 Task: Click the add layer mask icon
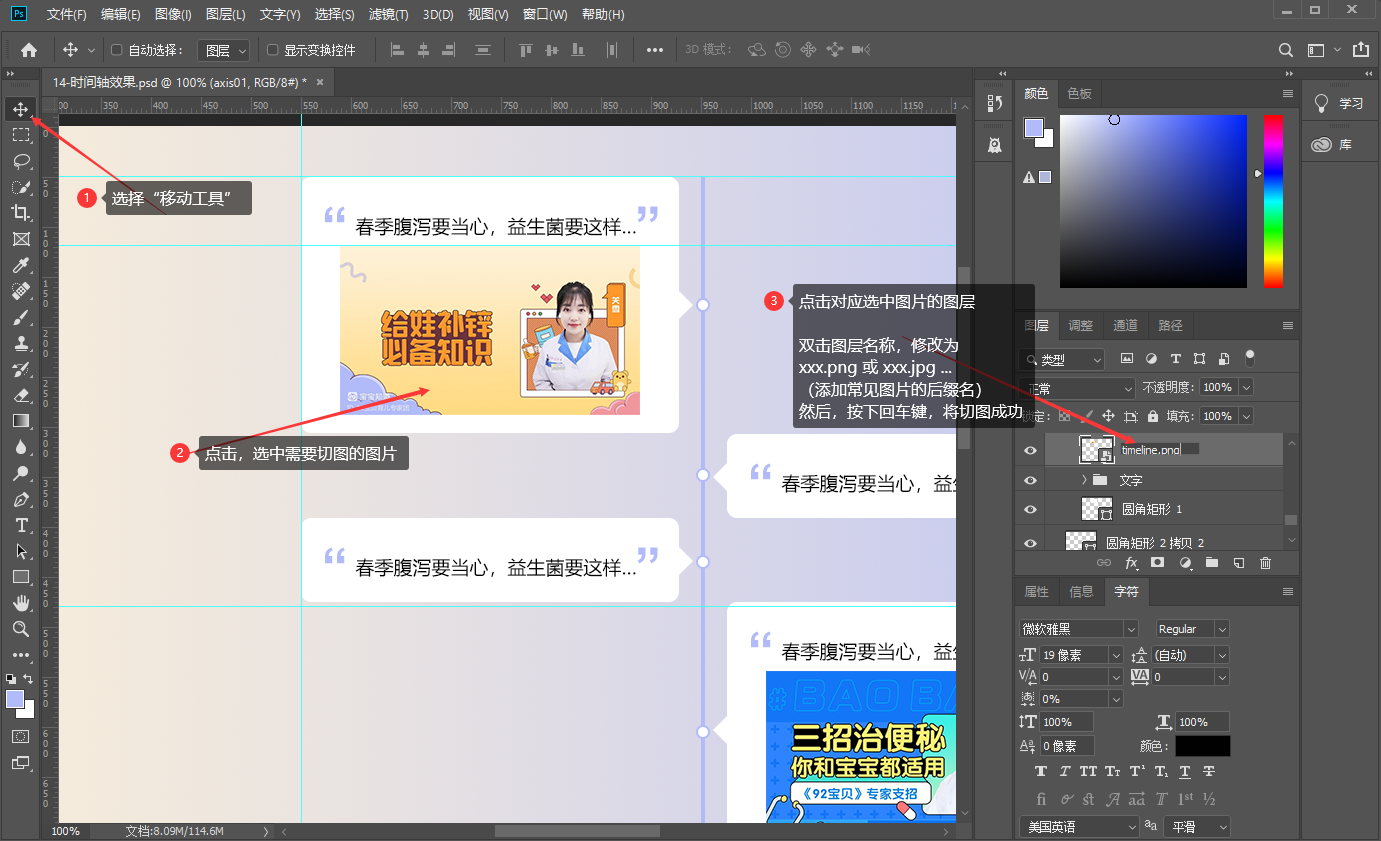[1158, 563]
